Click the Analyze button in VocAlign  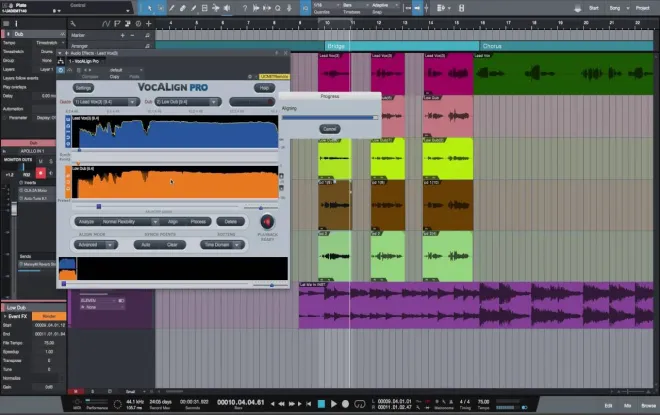tap(87, 221)
